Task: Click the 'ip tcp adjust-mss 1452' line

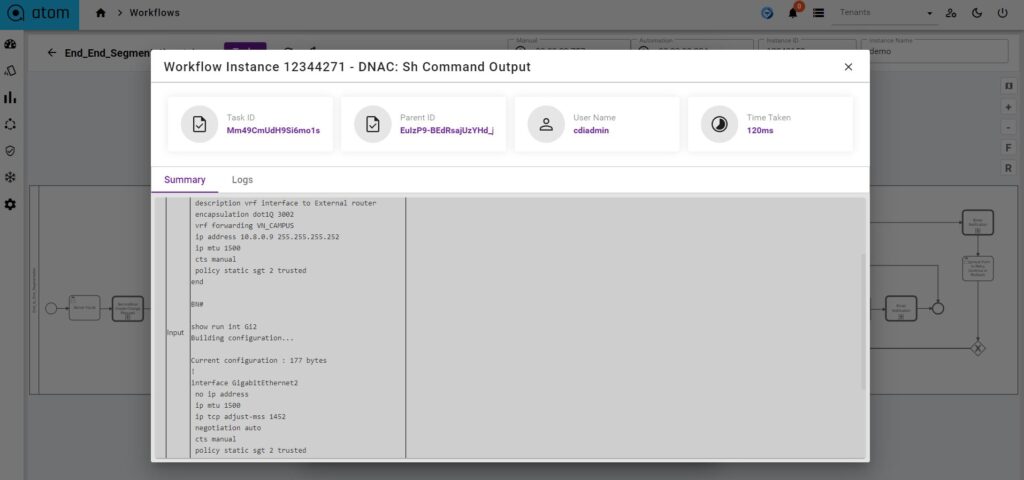Action: [x=240, y=417]
